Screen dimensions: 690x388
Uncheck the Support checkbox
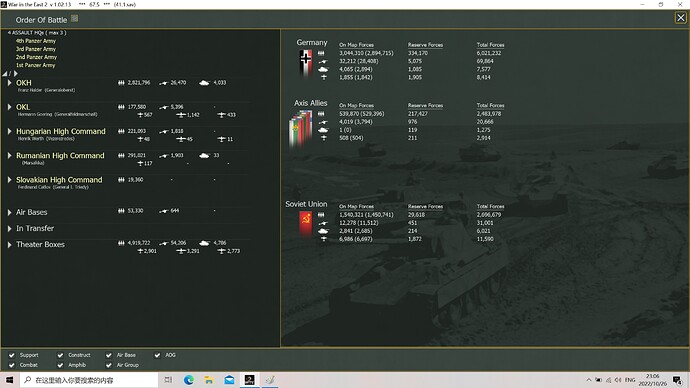[x=12, y=355]
